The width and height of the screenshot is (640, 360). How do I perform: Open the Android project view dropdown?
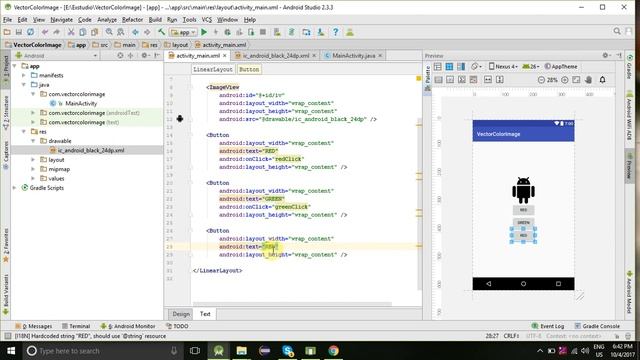56,56
